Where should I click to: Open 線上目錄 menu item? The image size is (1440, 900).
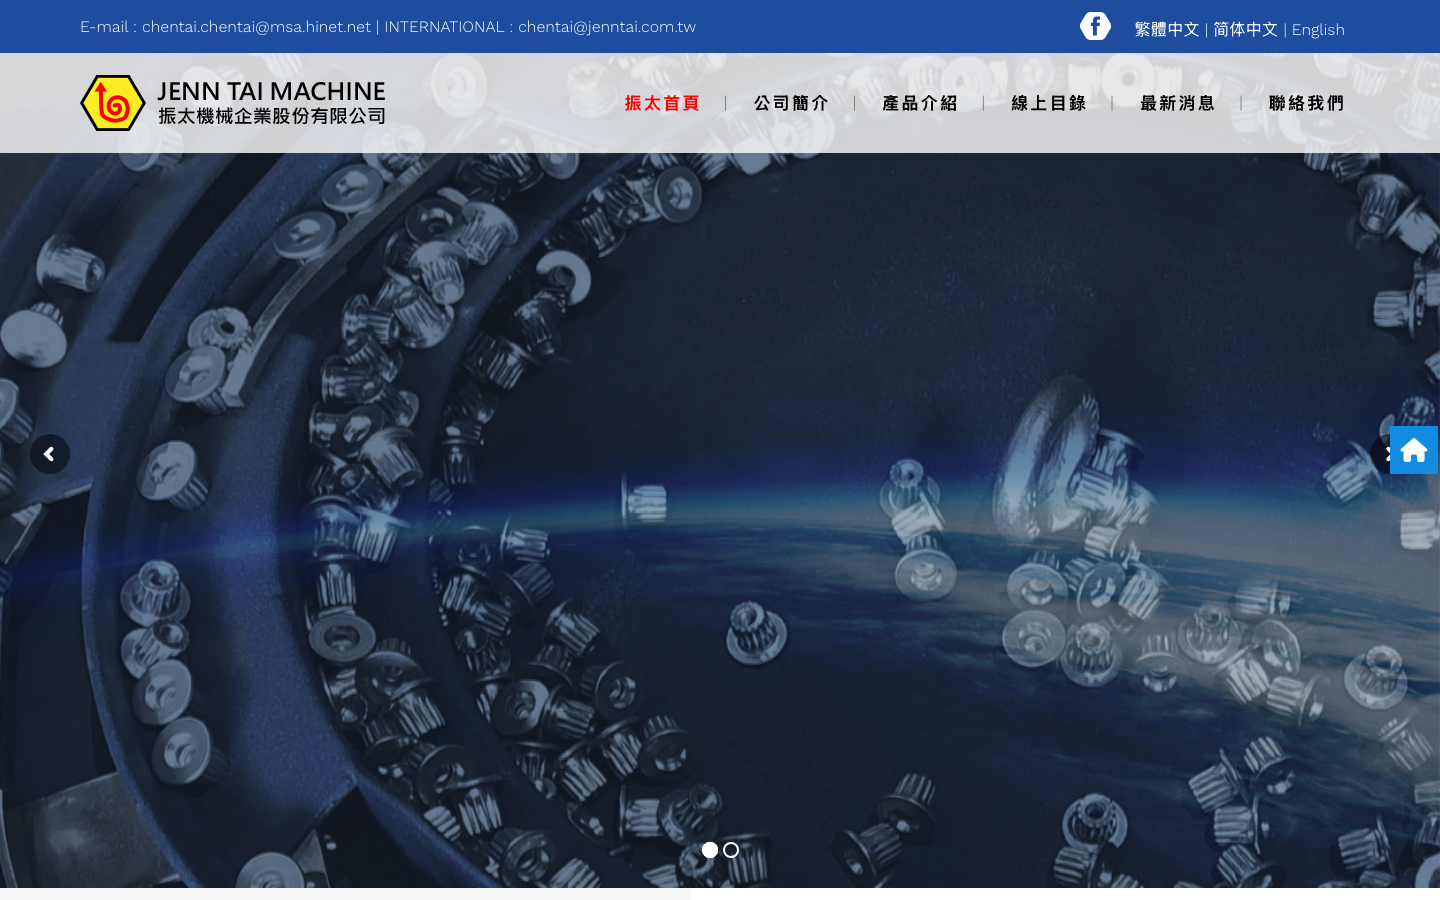tap(1049, 103)
